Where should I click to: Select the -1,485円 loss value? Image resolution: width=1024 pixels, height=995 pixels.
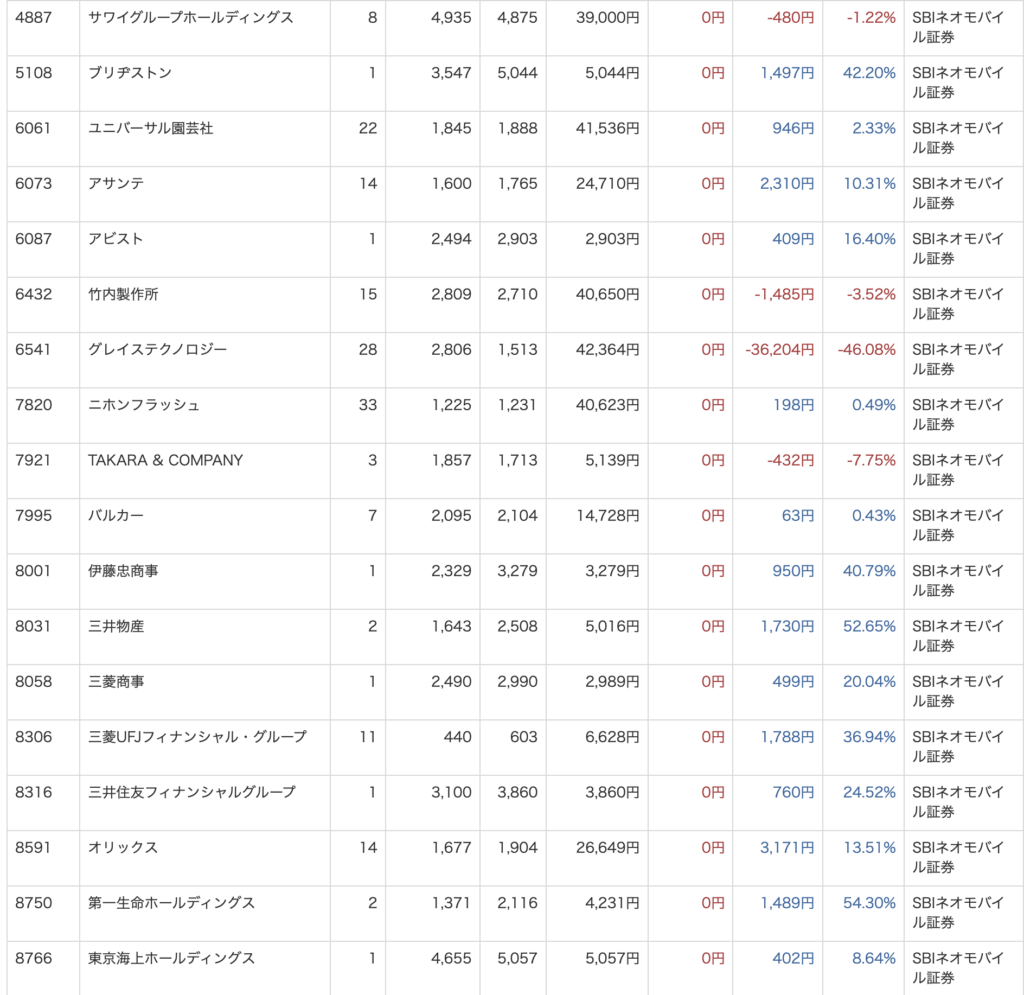tap(784, 294)
